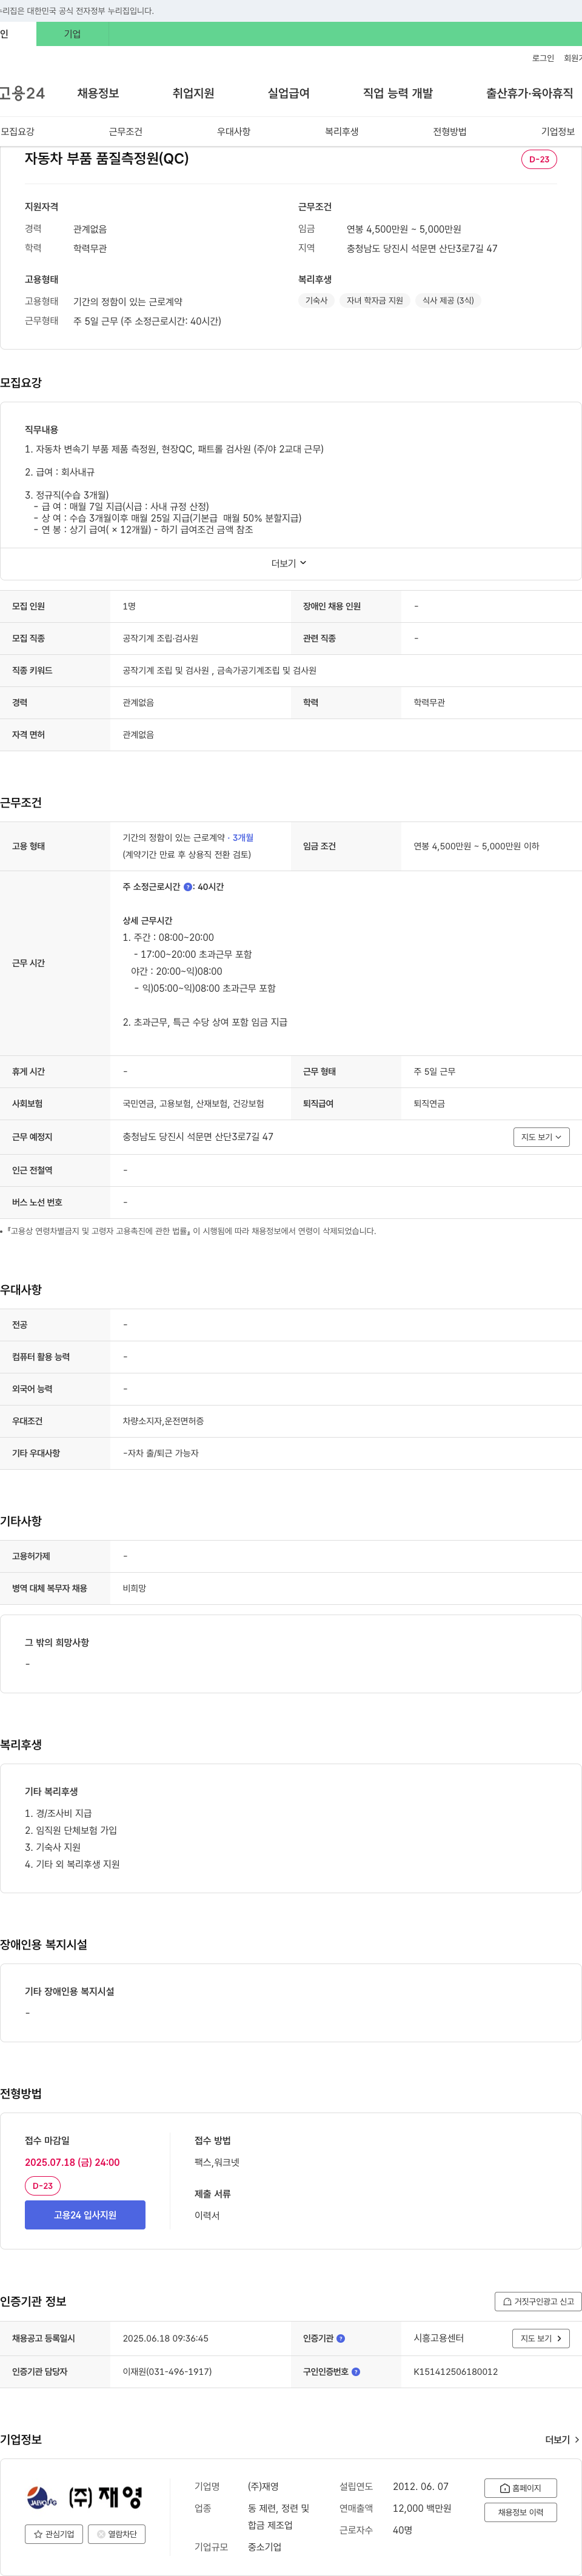Jump to the 우대사항 section tab
This screenshot has width=582, height=2576.
click(x=234, y=132)
